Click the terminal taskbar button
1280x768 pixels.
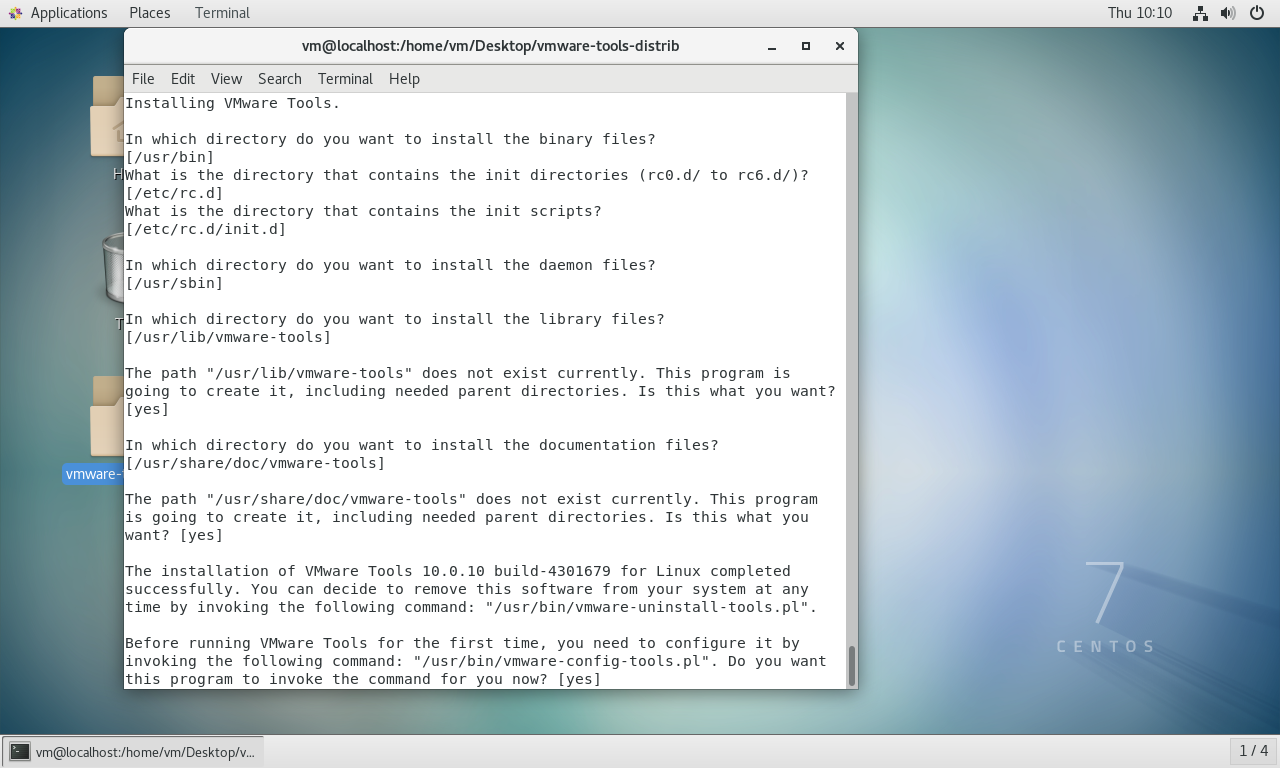pos(134,751)
